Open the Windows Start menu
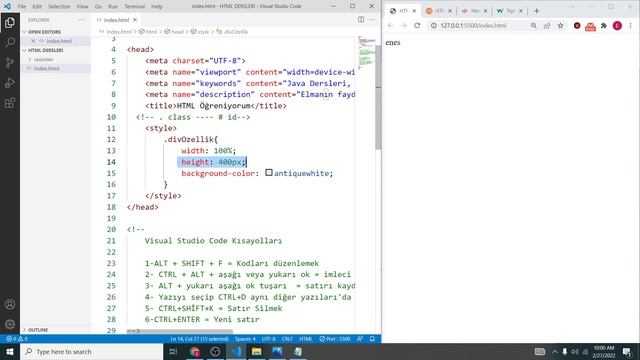 click(10, 351)
